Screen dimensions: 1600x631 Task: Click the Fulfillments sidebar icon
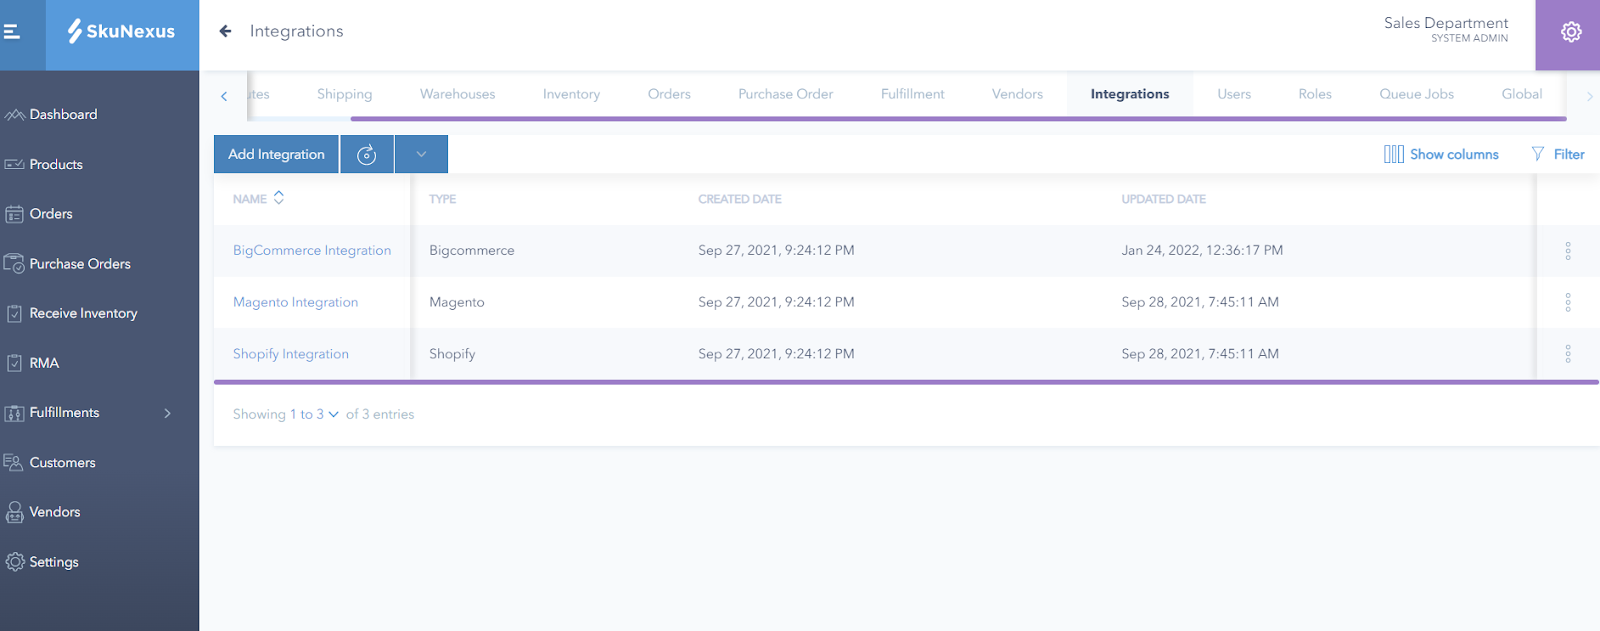tap(14, 413)
